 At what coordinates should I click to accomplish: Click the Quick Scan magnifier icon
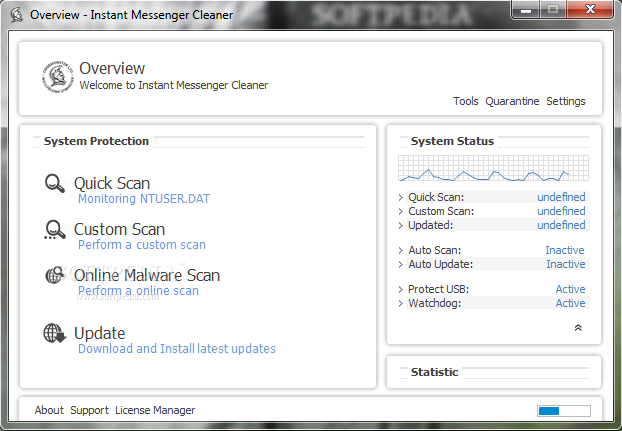coord(55,183)
